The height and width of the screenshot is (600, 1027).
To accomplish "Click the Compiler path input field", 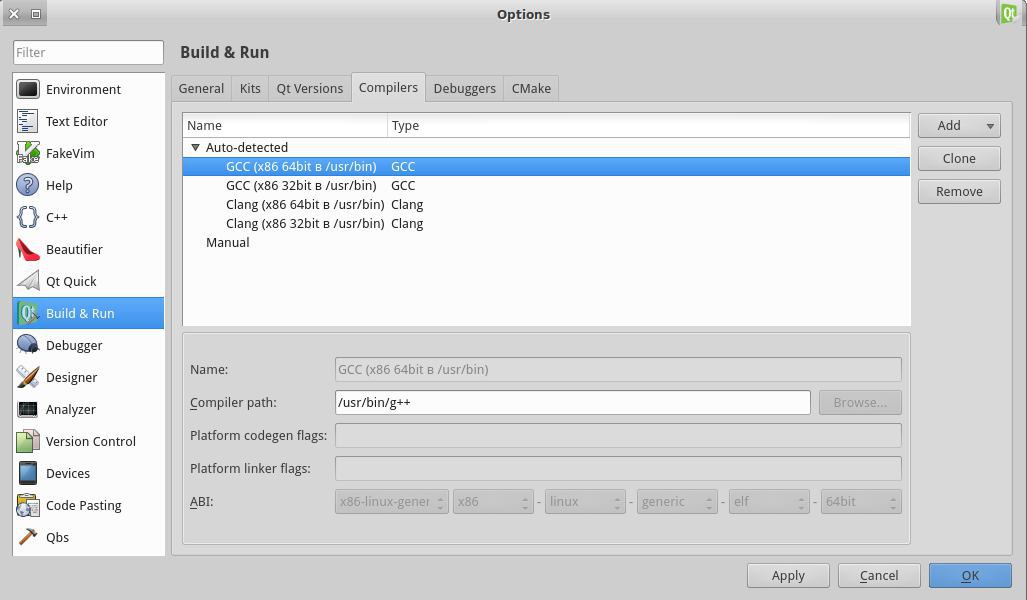I will click(x=572, y=403).
